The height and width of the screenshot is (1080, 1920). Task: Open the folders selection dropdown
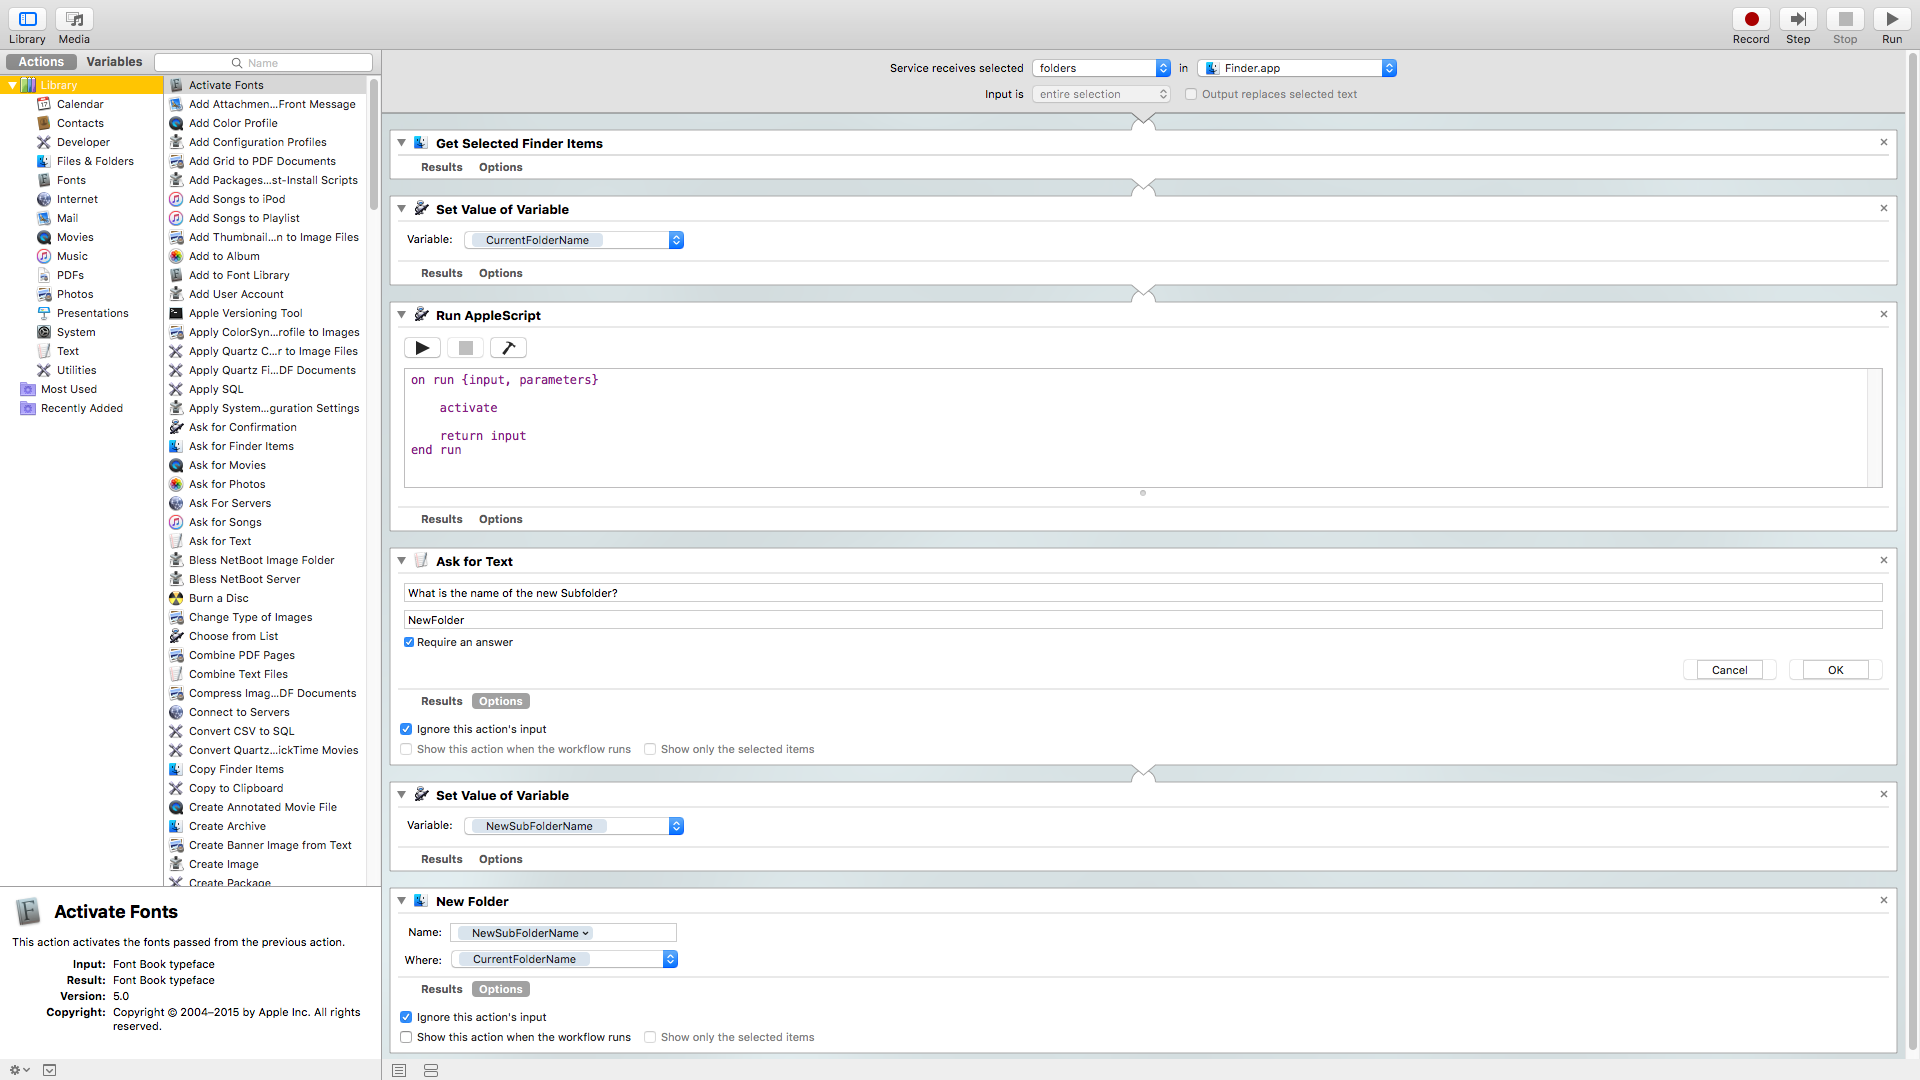(1101, 68)
